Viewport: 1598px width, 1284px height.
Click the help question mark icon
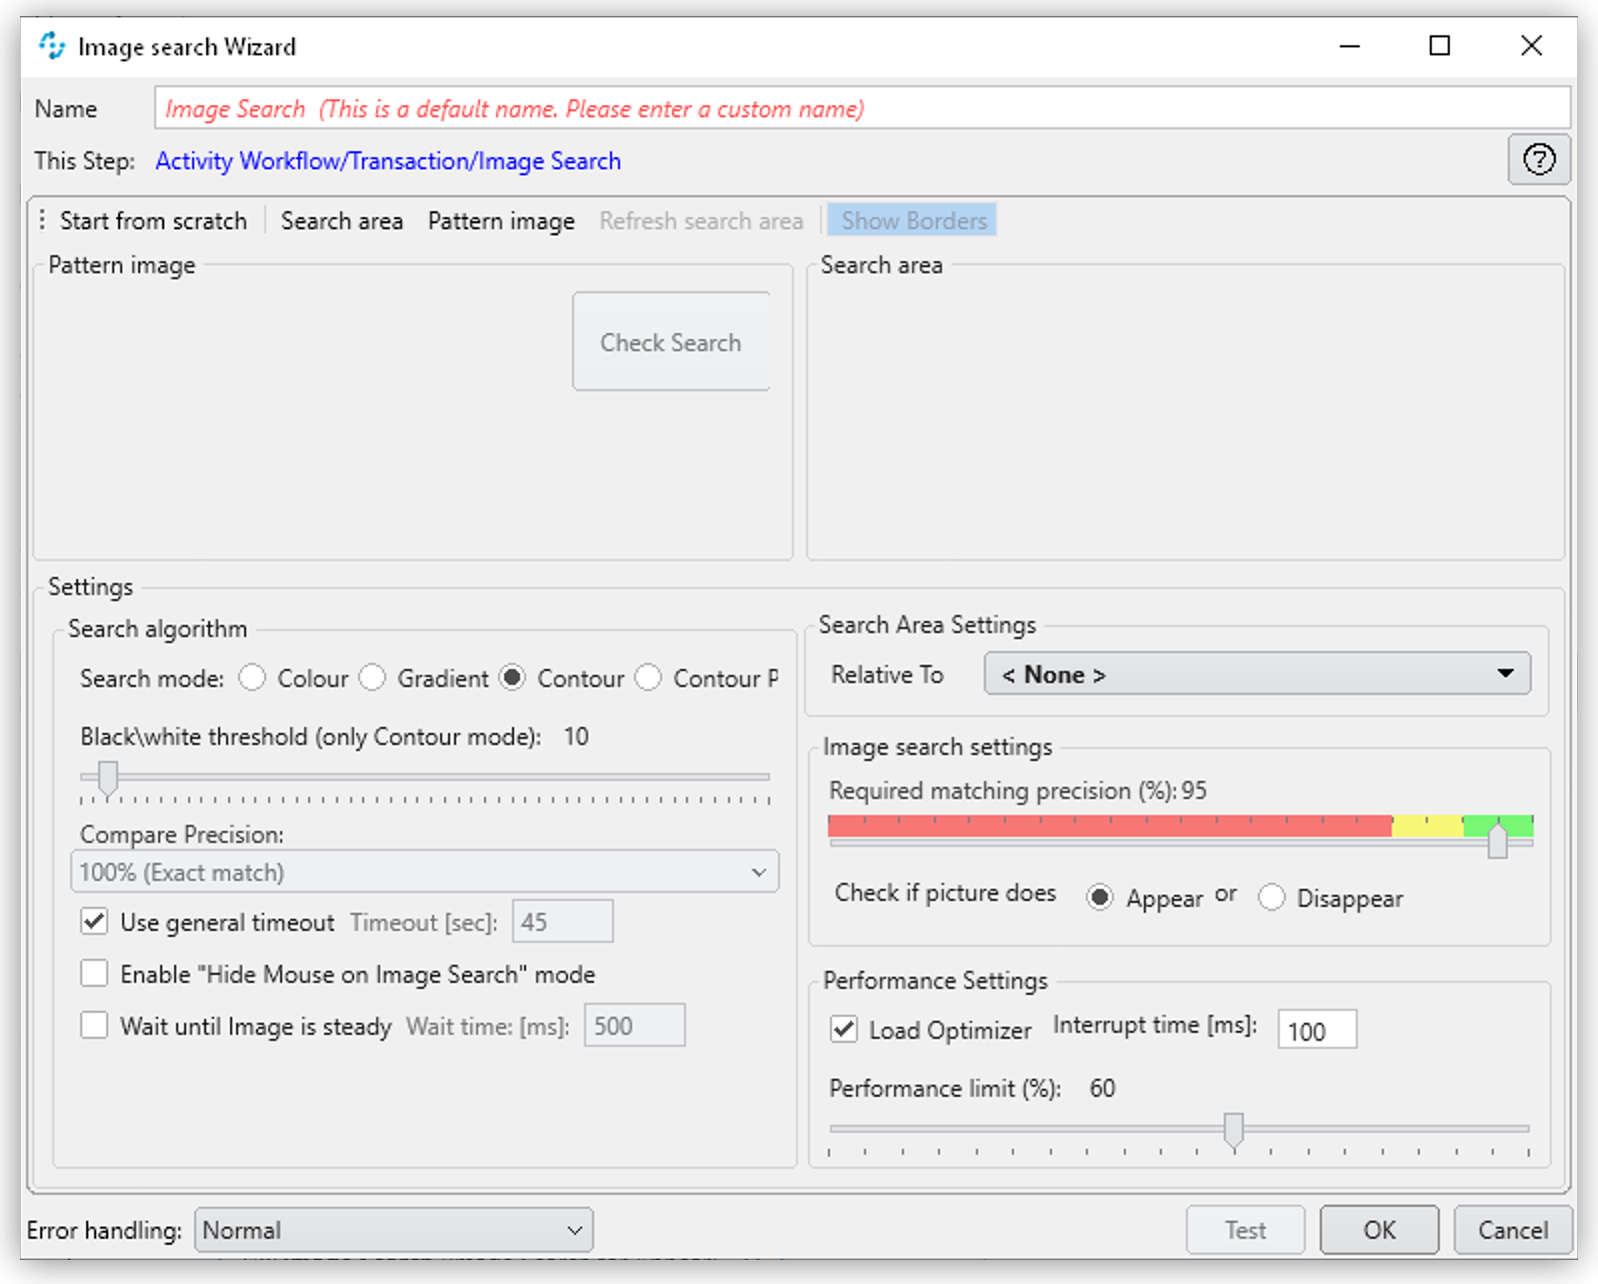pos(1538,160)
